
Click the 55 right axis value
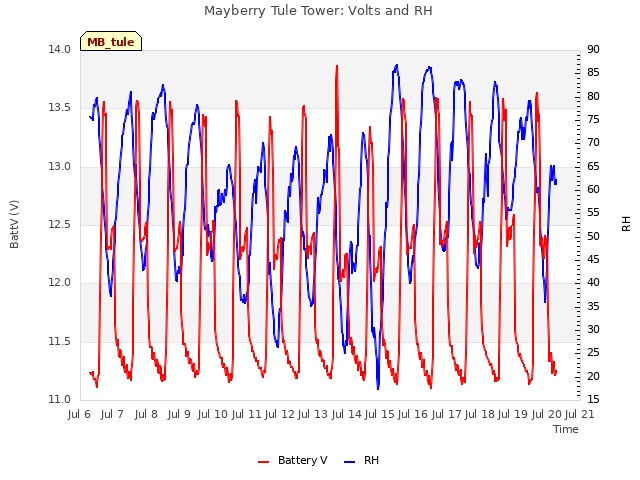[593, 213]
